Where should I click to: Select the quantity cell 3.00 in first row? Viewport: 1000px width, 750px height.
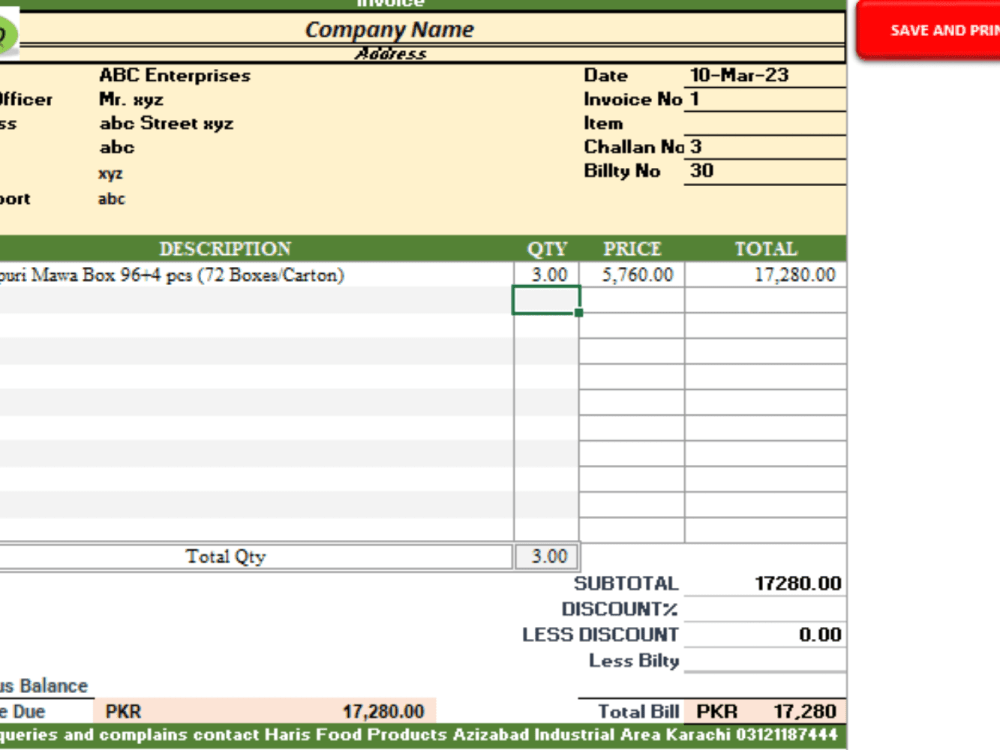pos(547,275)
